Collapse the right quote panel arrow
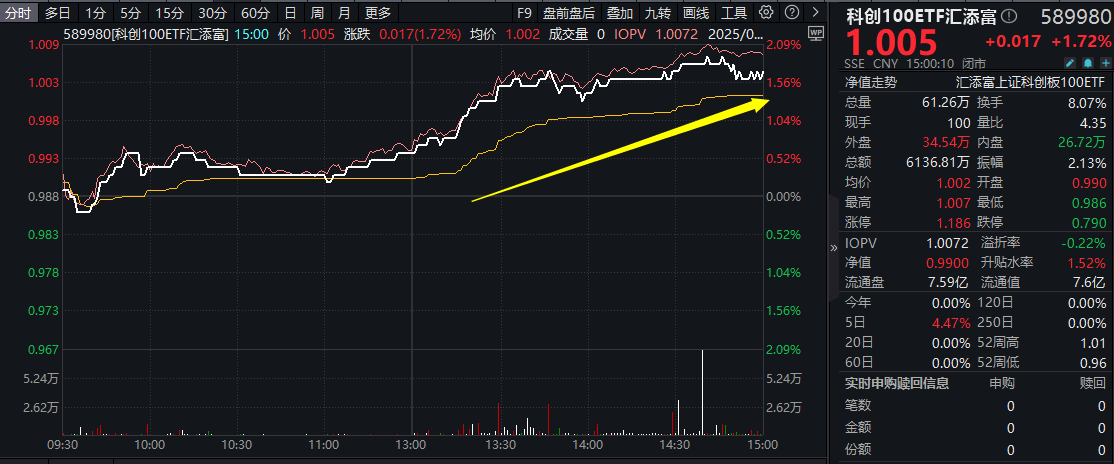This screenshot has width=1114, height=464. tap(834, 247)
